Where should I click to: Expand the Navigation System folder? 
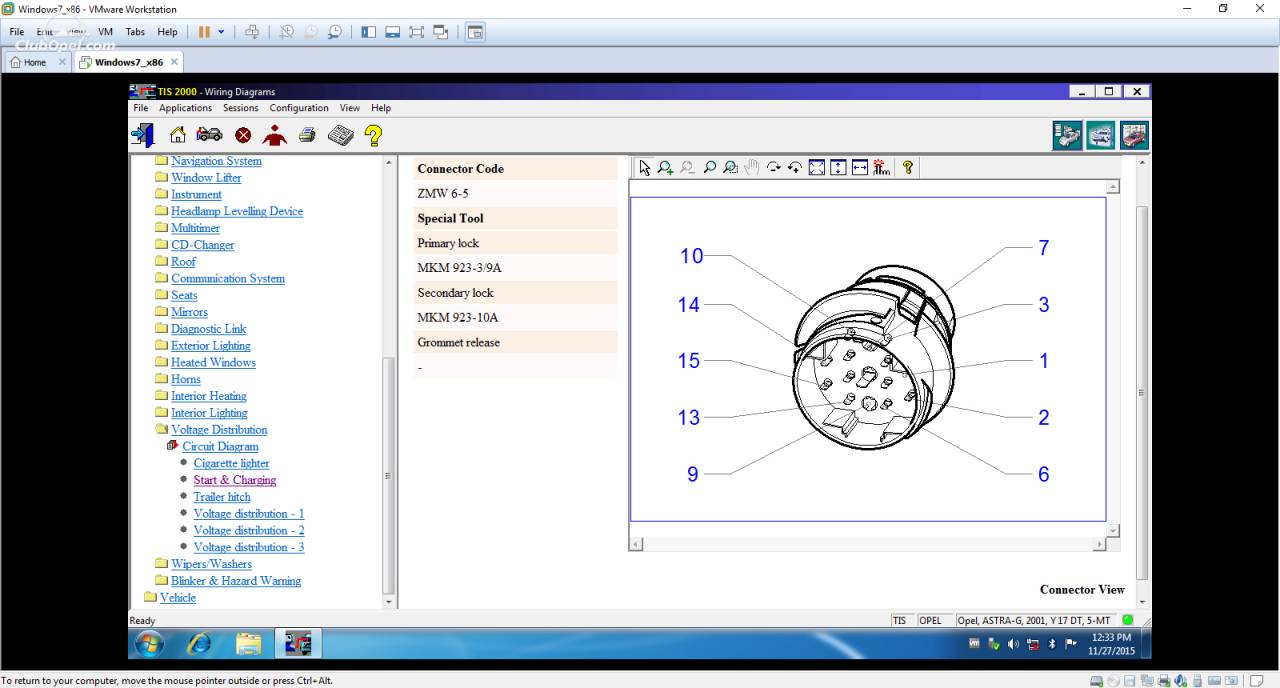162,161
